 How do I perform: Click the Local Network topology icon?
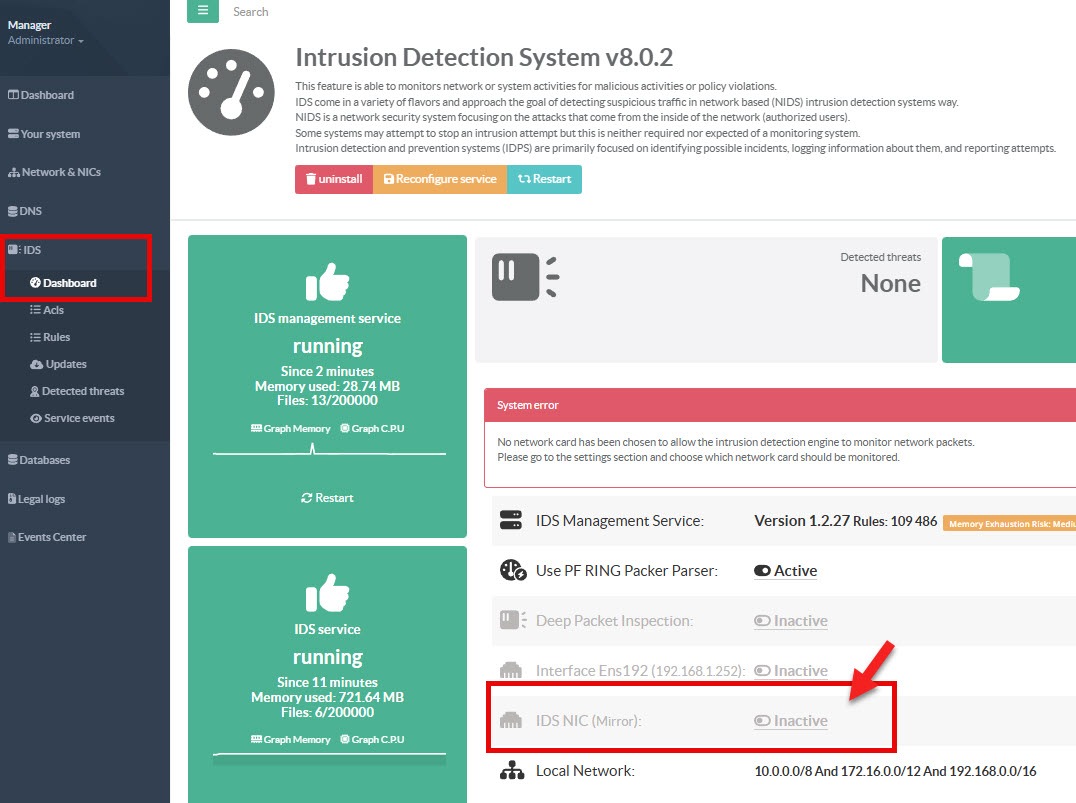(x=512, y=771)
